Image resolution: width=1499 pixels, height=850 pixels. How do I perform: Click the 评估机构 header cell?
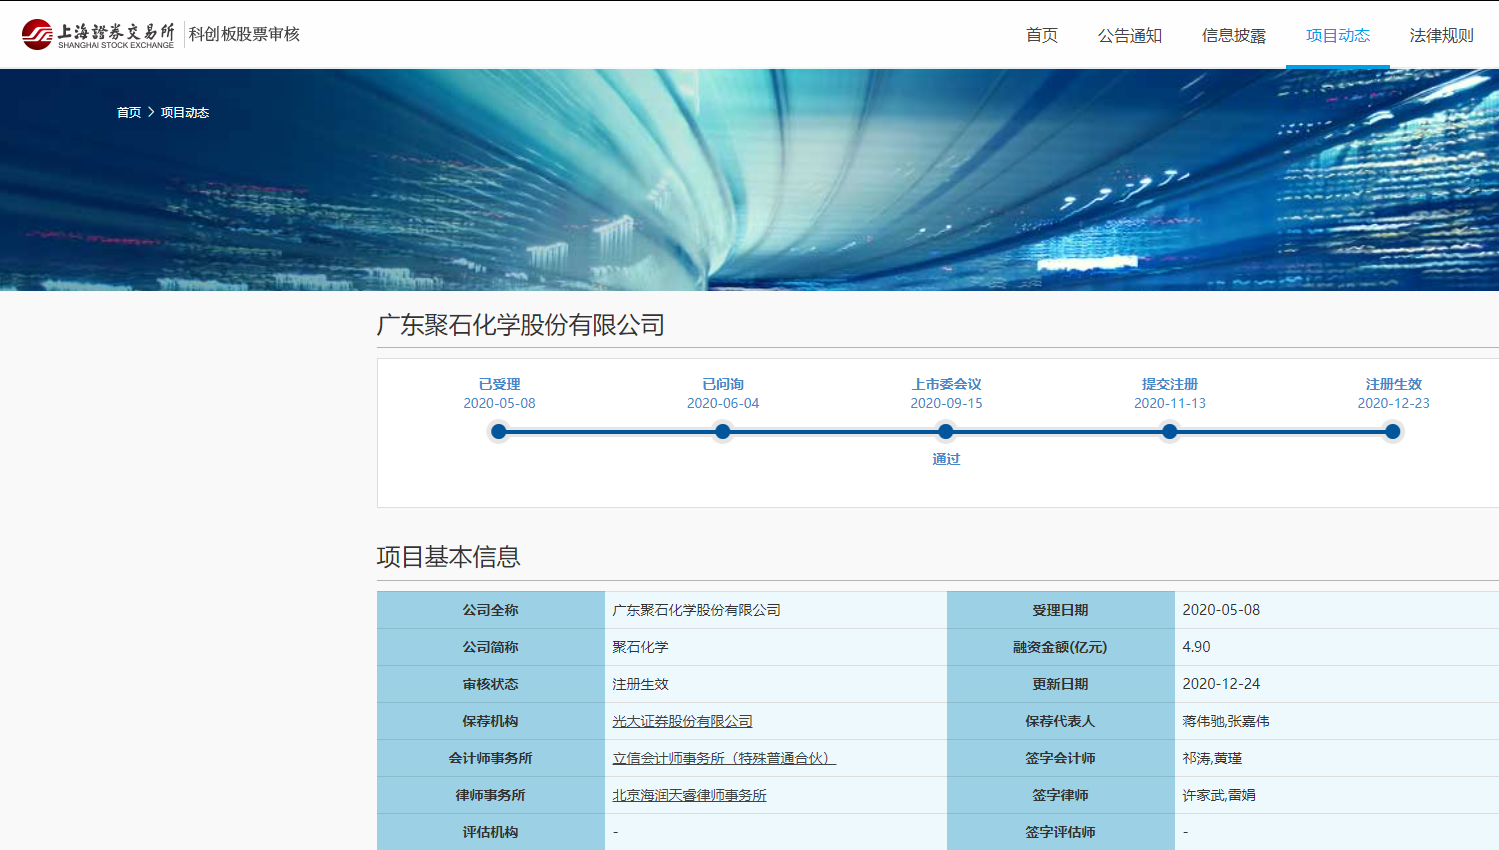[x=491, y=832]
